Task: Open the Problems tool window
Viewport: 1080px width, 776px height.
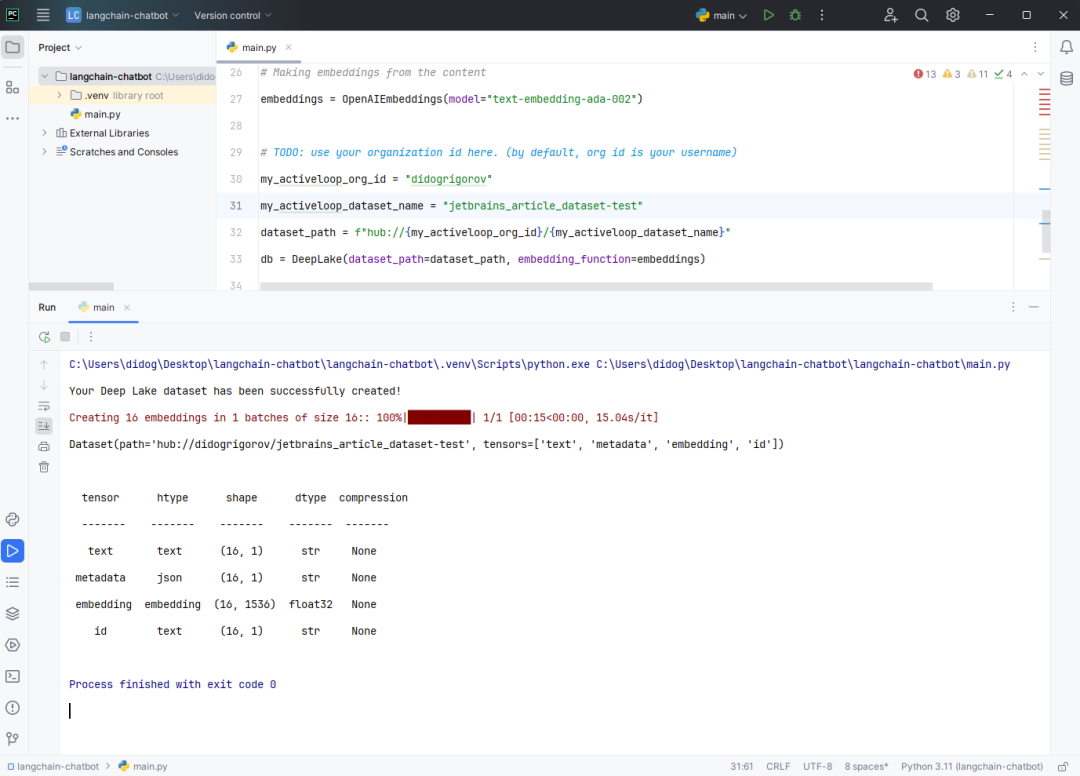Action: pos(12,708)
